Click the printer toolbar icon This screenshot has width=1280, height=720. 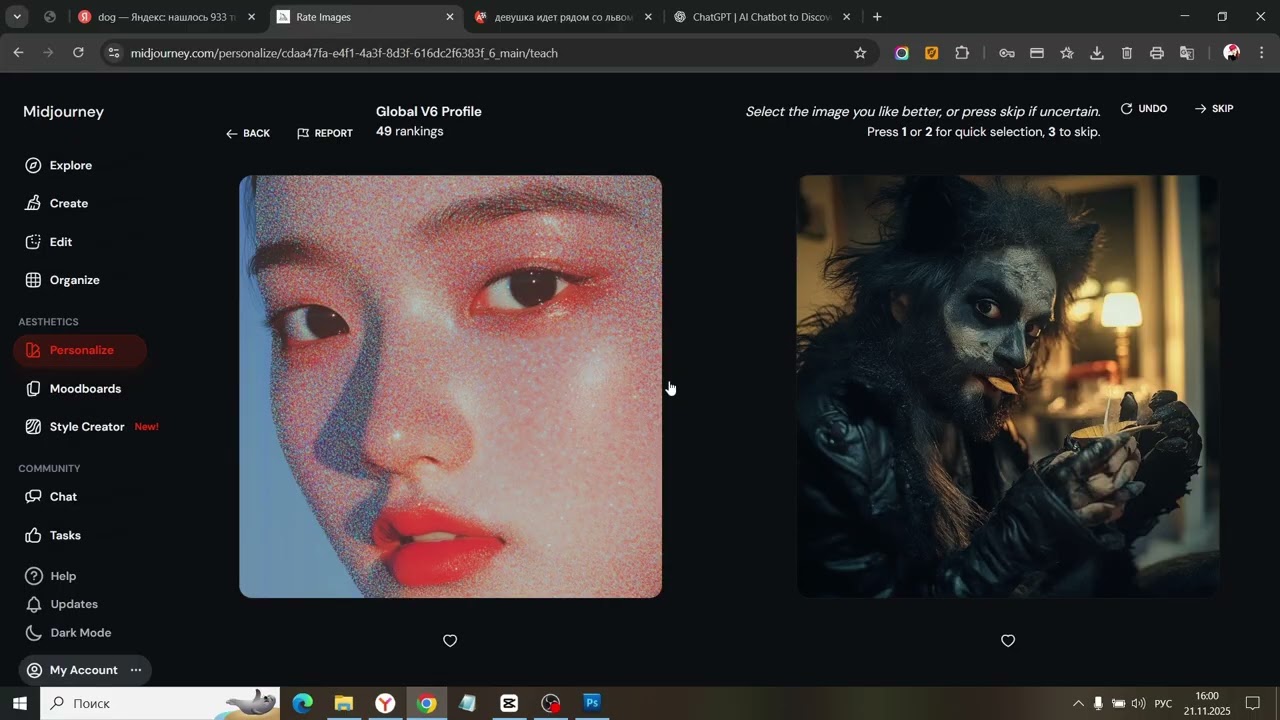(x=1157, y=53)
